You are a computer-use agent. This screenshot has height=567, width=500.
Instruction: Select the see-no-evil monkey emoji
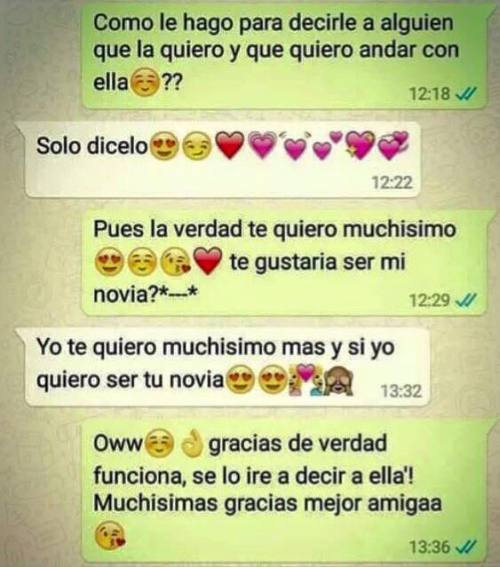point(337,380)
